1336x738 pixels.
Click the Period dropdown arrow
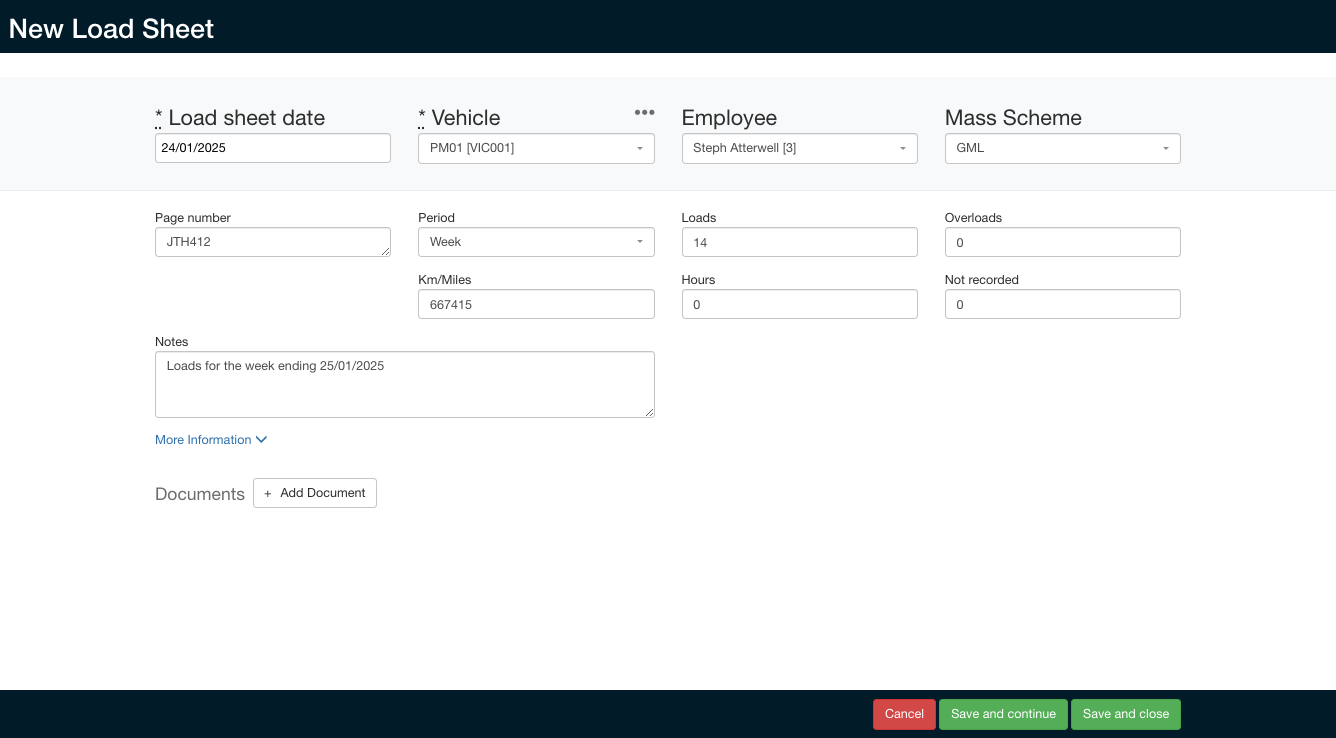pyautogui.click(x=640, y=242)
